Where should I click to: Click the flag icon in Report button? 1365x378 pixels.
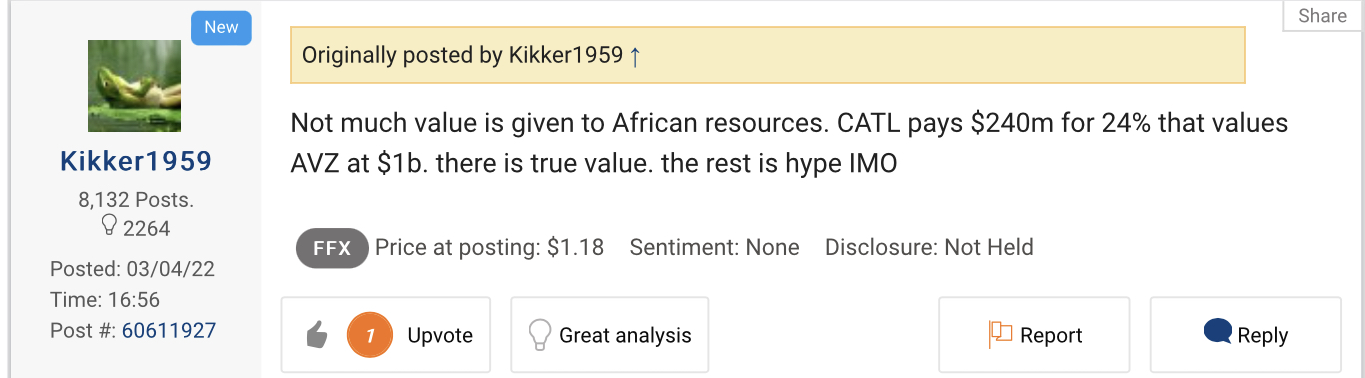(1001, 335)
